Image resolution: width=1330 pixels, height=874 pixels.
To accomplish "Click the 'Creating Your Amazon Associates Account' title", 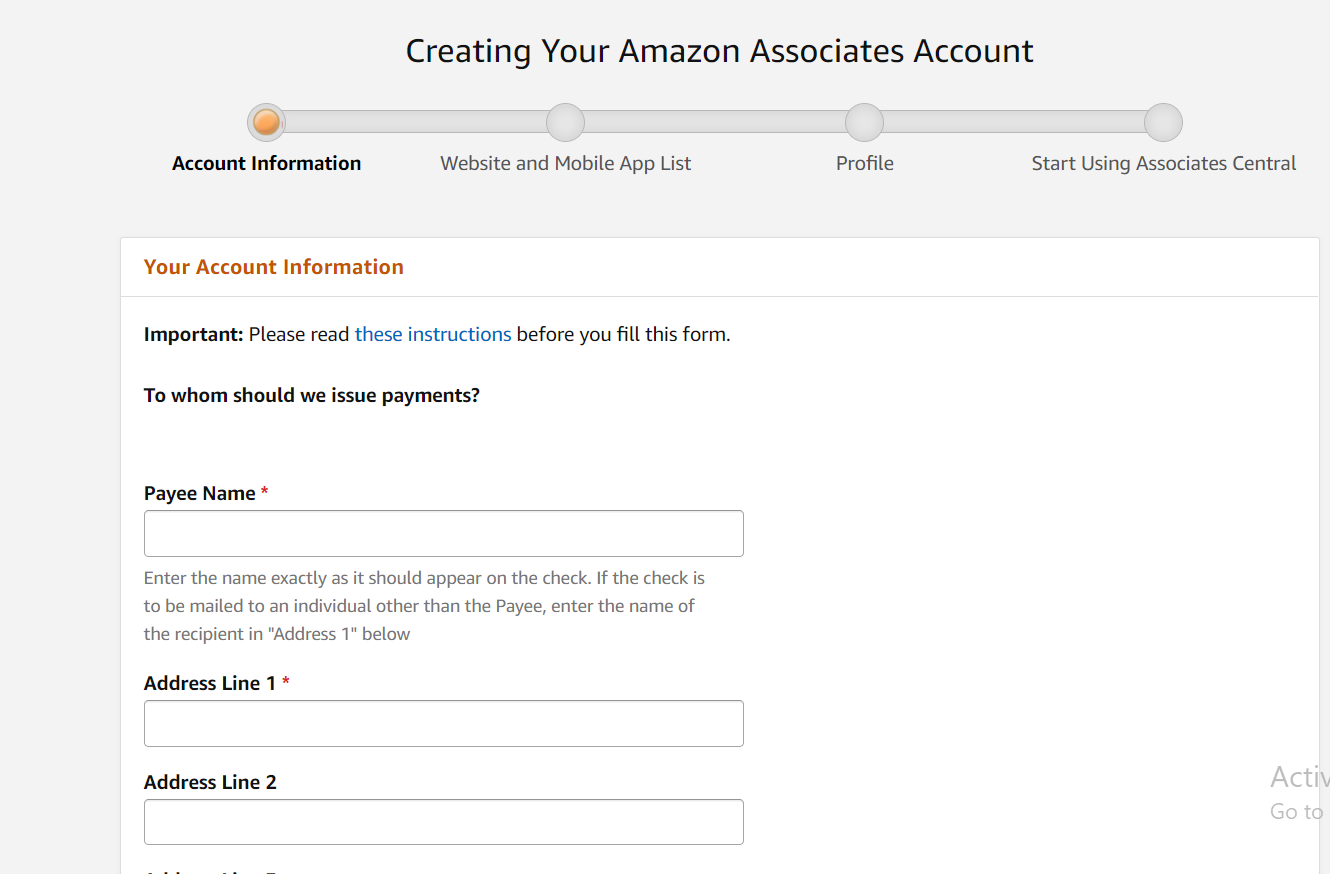I will 719,51.
